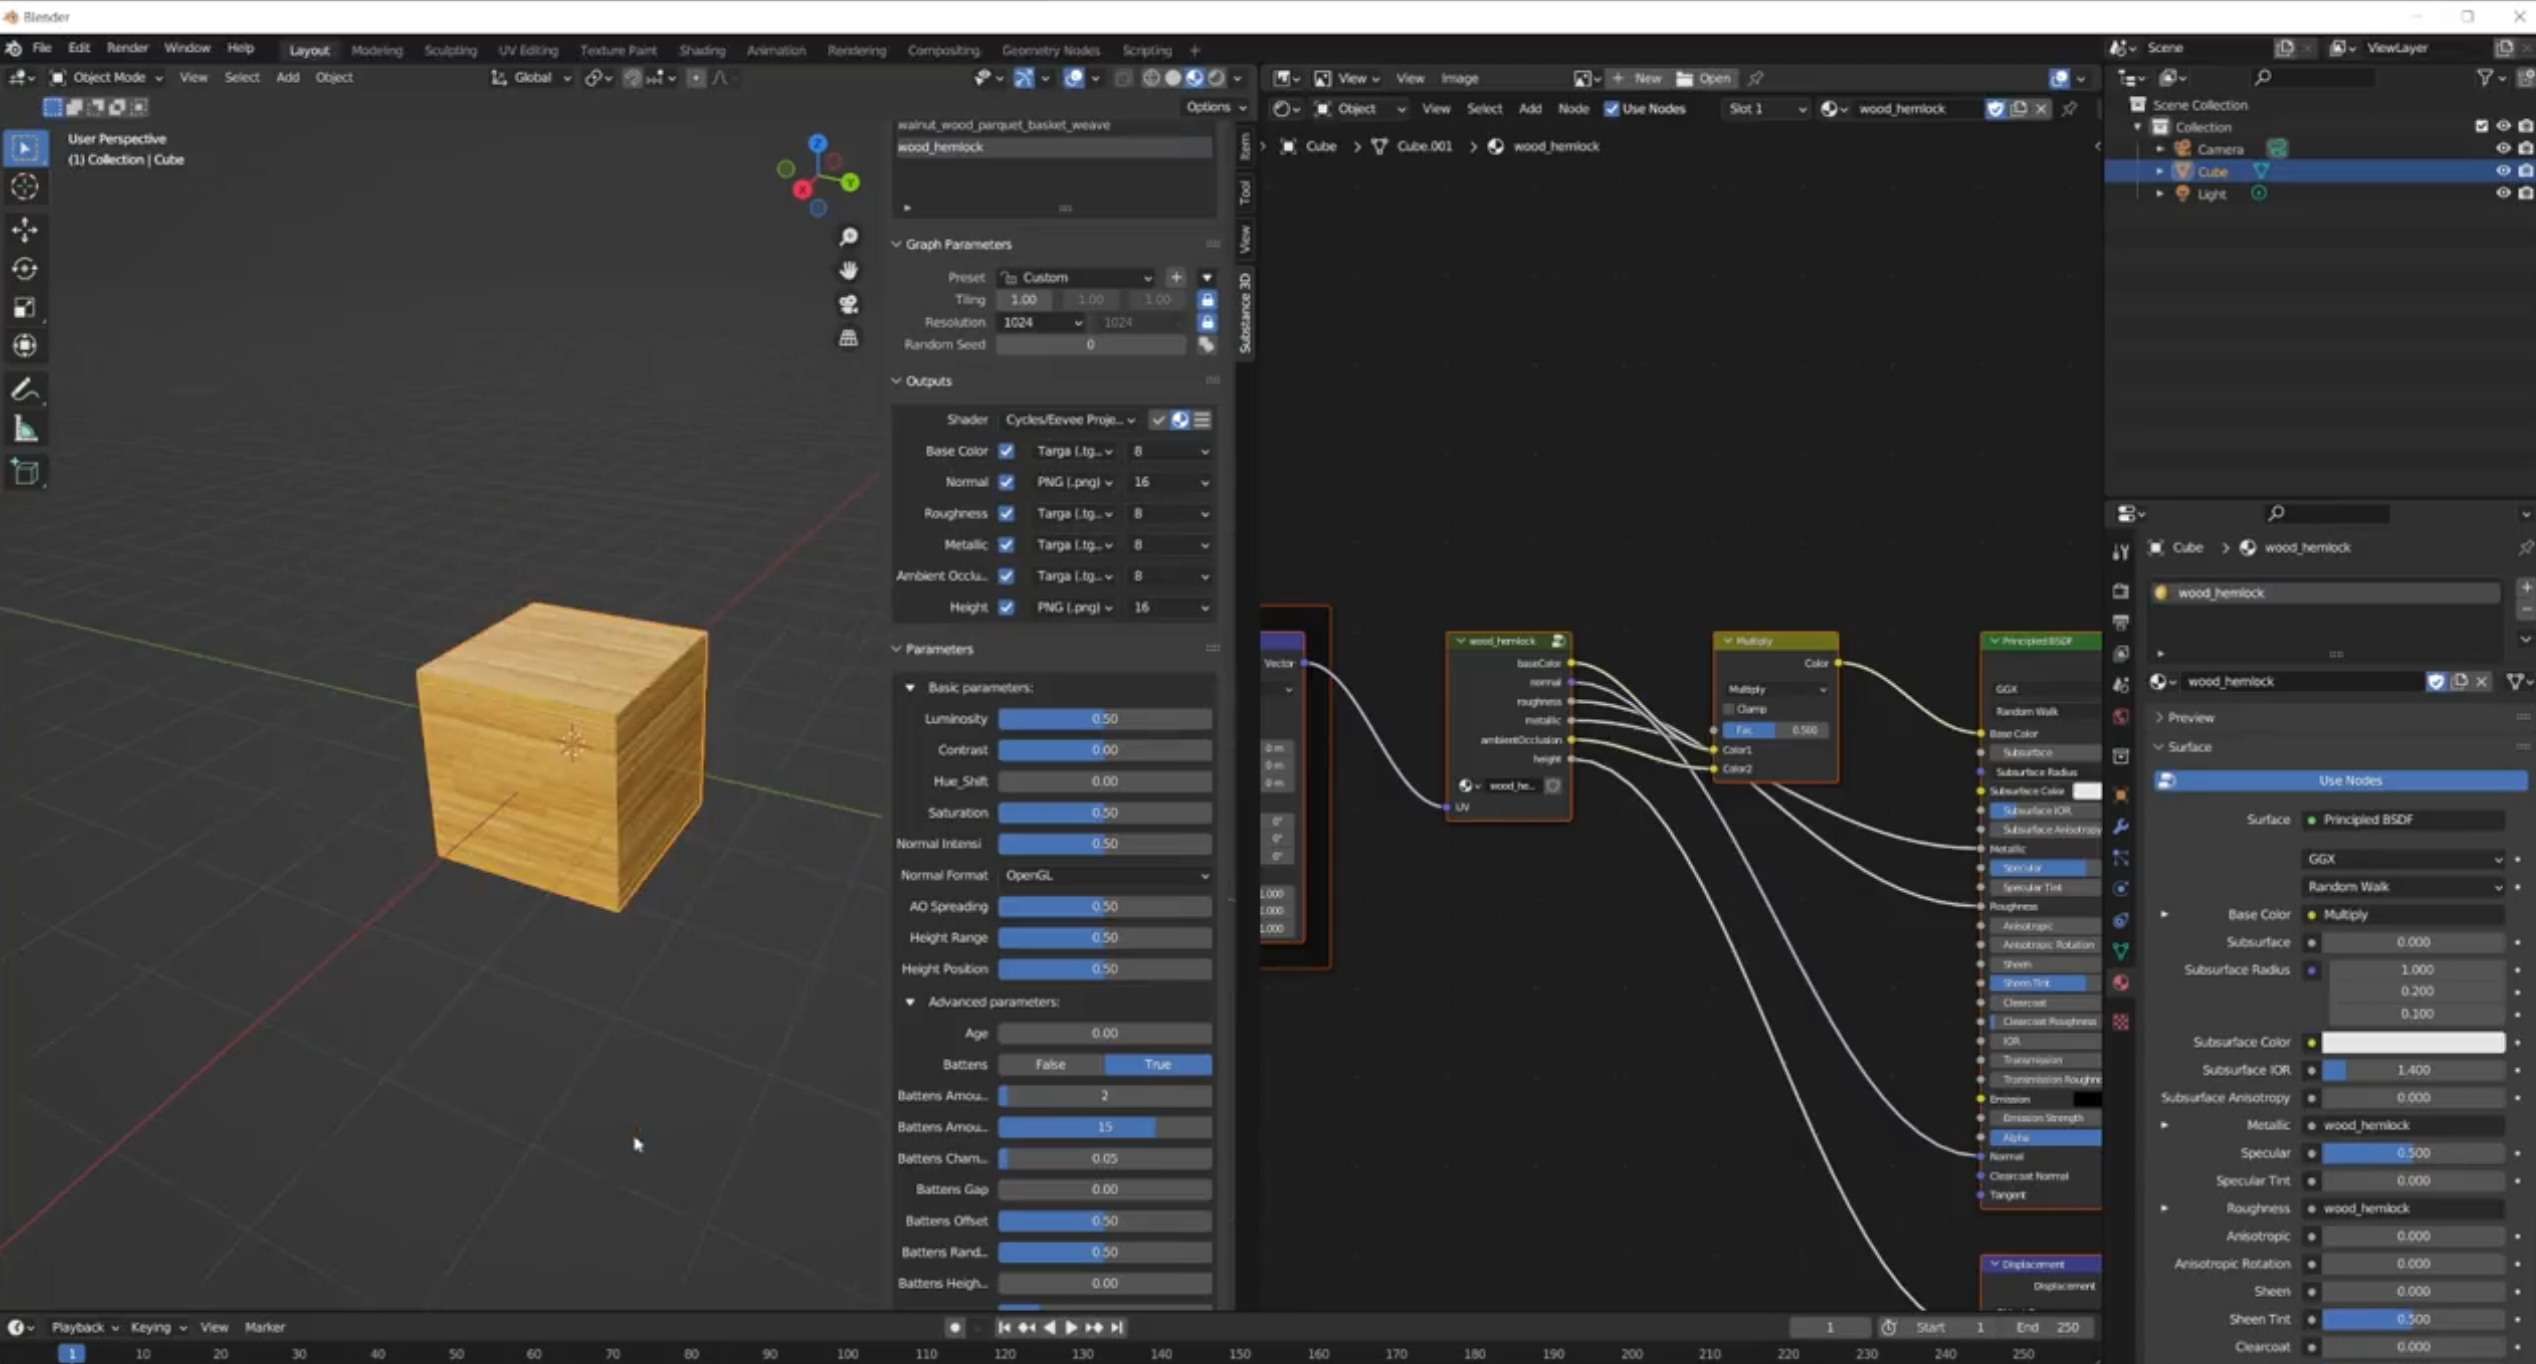The height and width of the screenshot is (1364, 2536).
Task: Randomize seed with dice icon
Action: 1207,345
